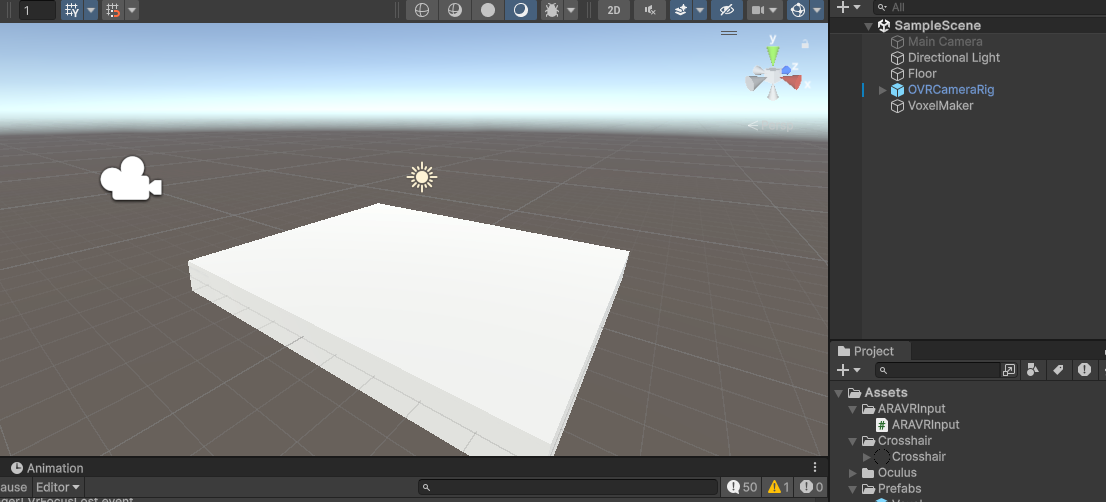Click the center cube of the orientation gizmo

click(x=773, y=73)
